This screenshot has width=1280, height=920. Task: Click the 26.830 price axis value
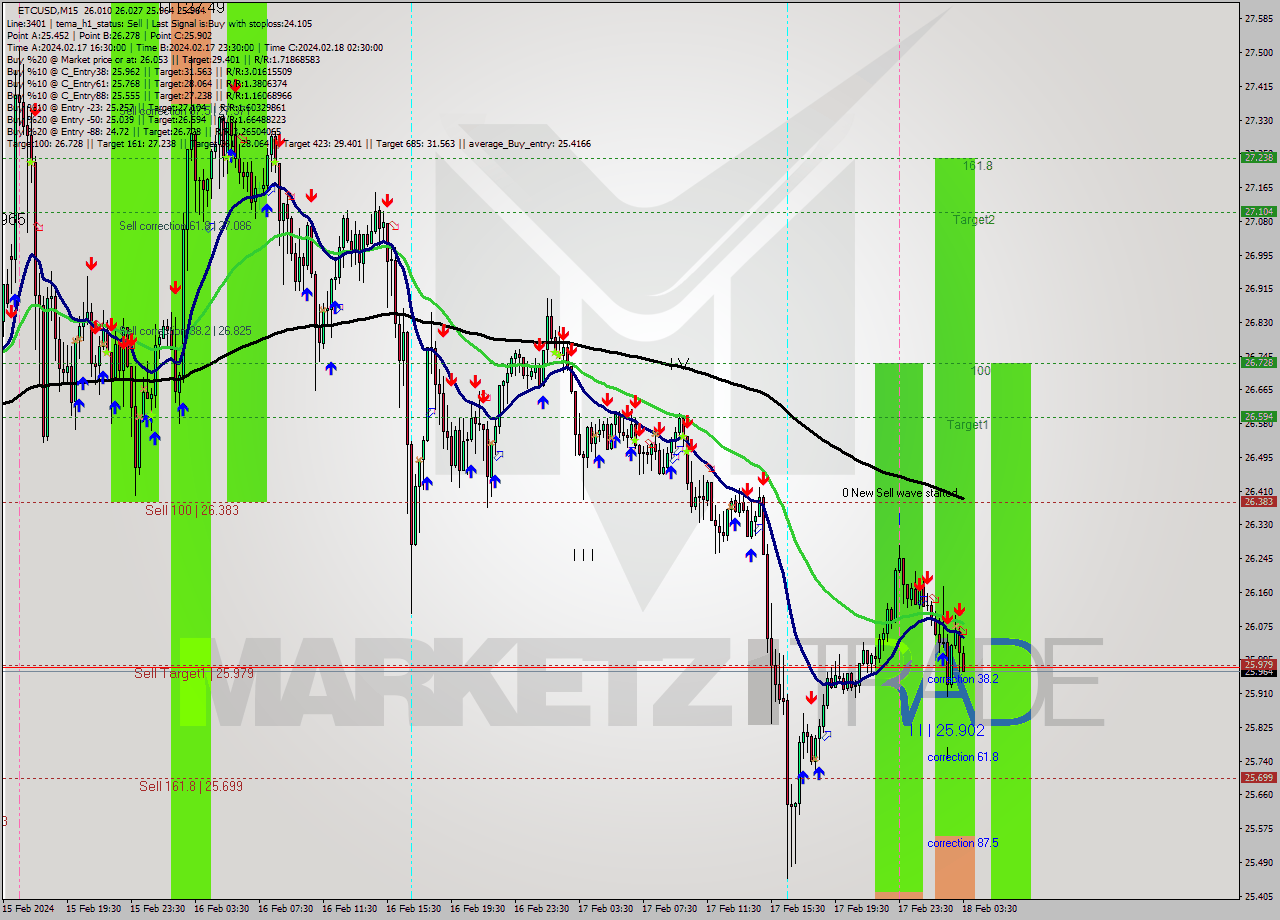point(1258,322)
